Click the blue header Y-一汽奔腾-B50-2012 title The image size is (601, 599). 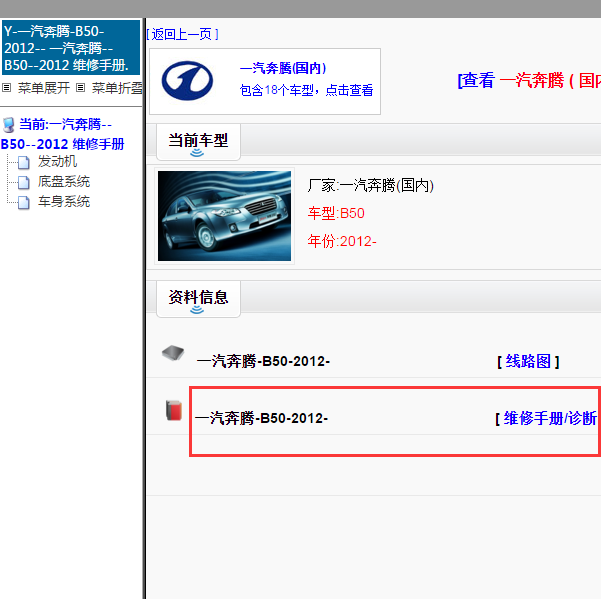[x=71, y=48]
